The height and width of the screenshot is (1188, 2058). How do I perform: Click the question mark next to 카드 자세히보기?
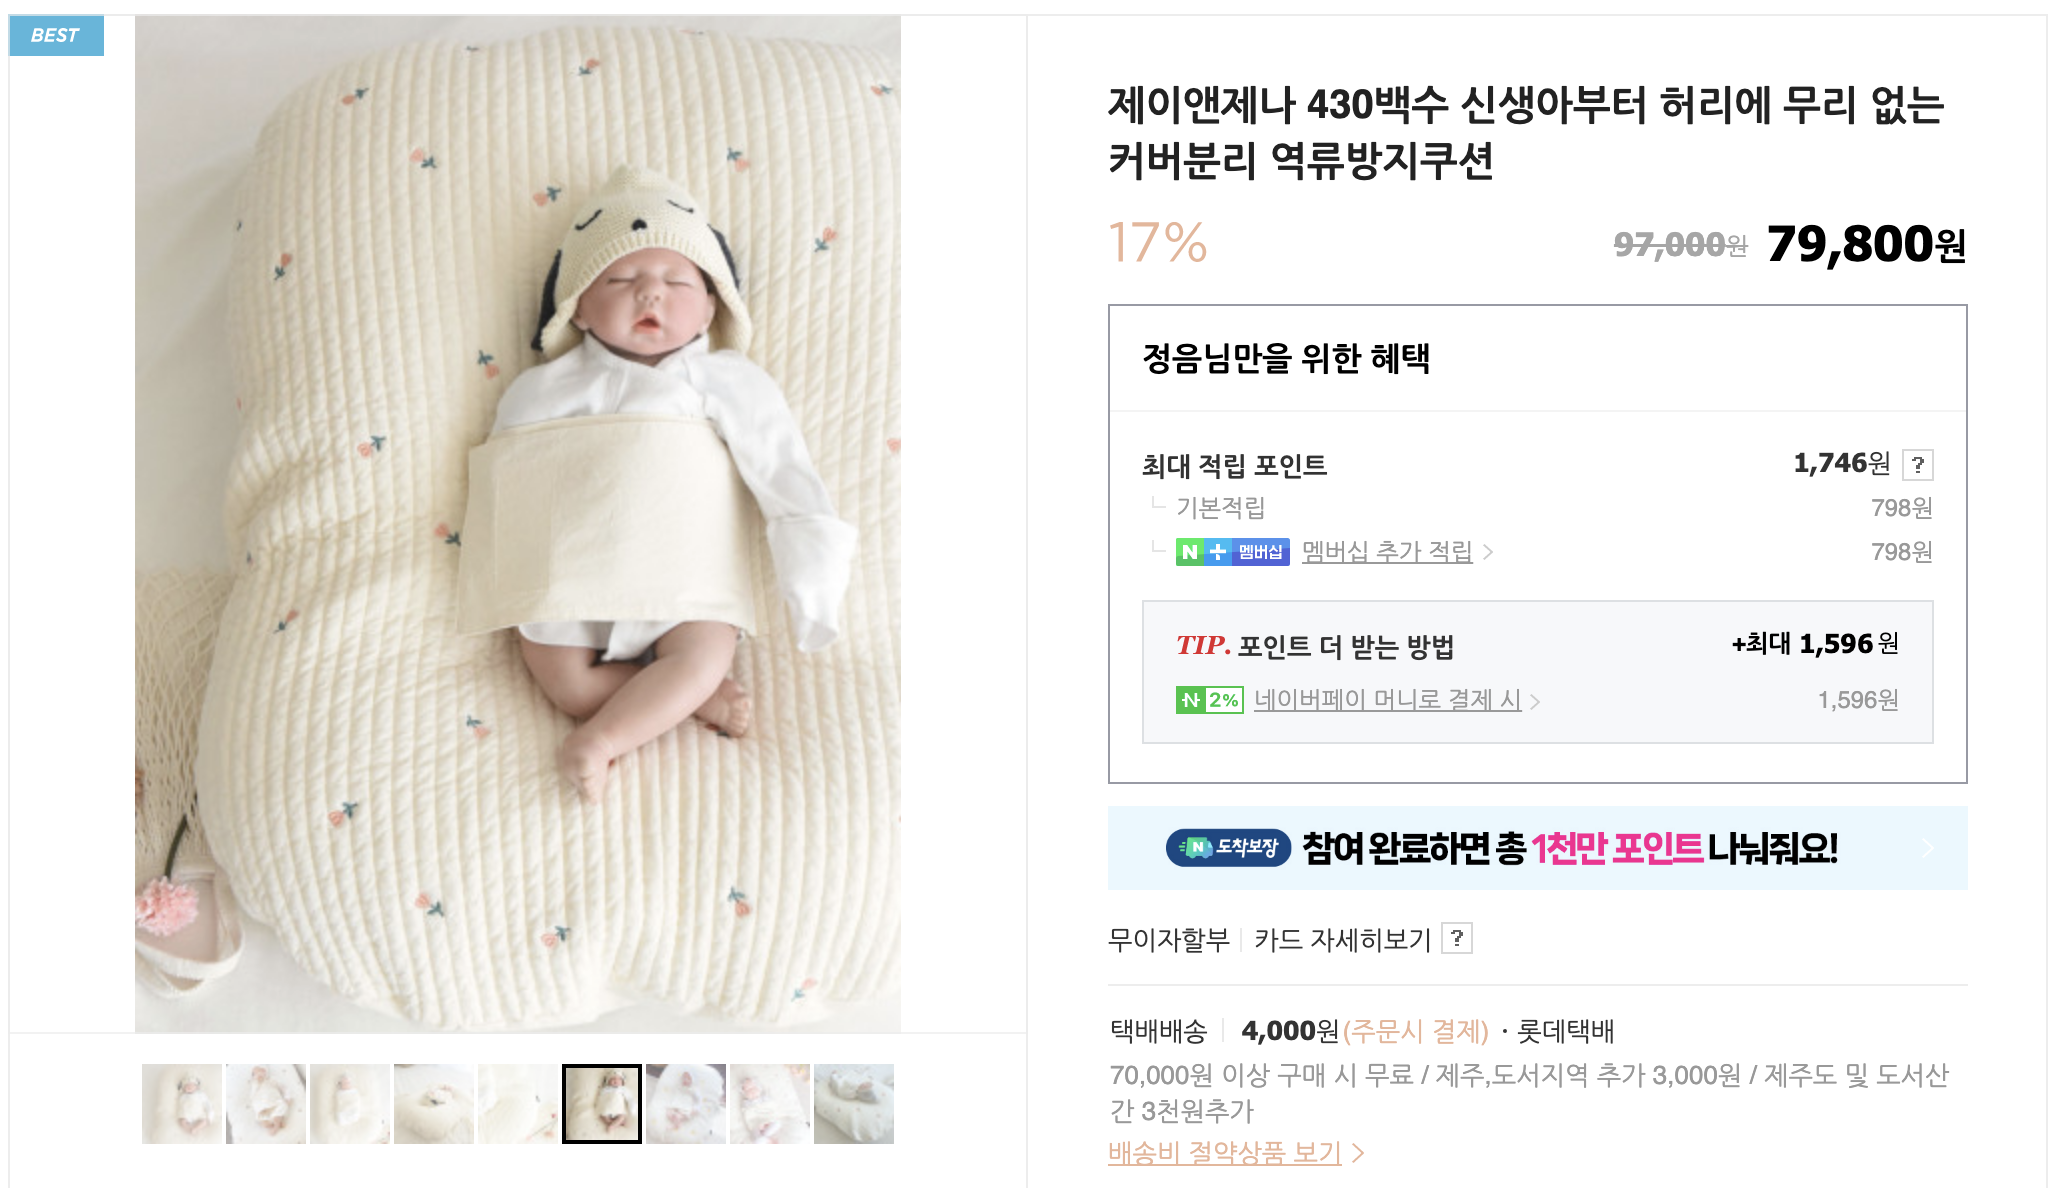pyautogui.click(x=1457, y=938)
